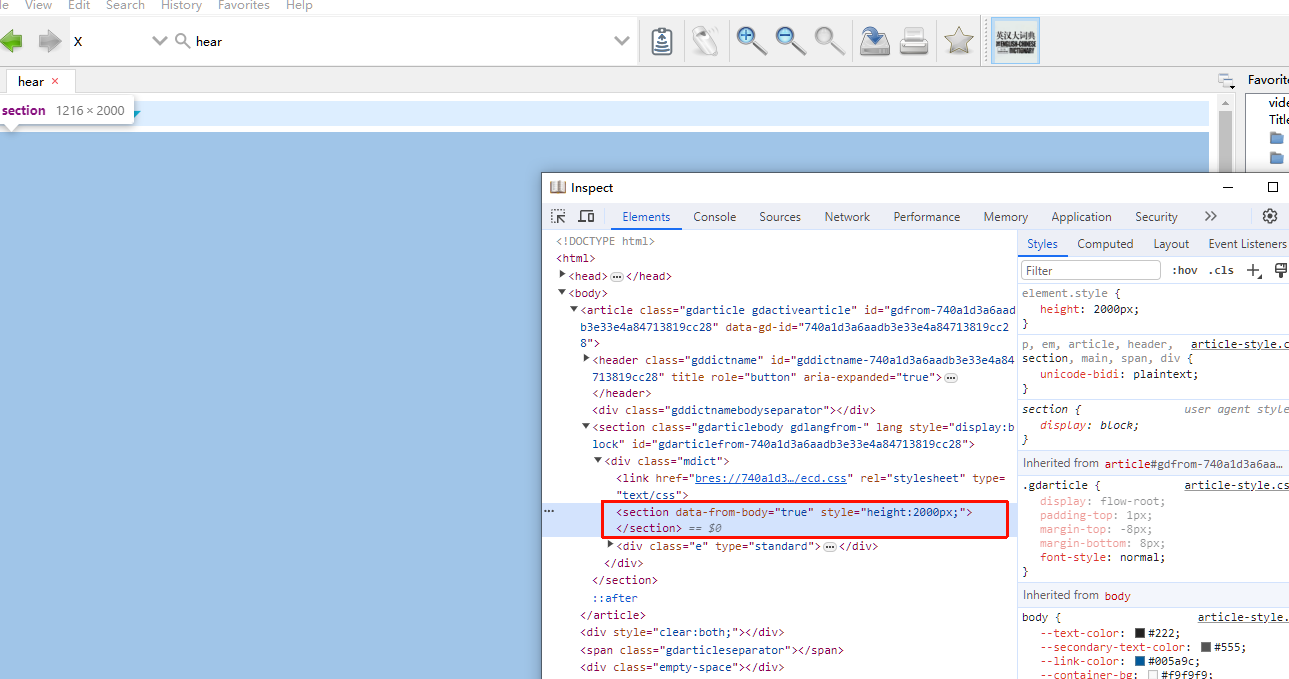
Task: Click the #005a9c link-color swatch
Action: pyautogui.click(x=1140, y=661)
